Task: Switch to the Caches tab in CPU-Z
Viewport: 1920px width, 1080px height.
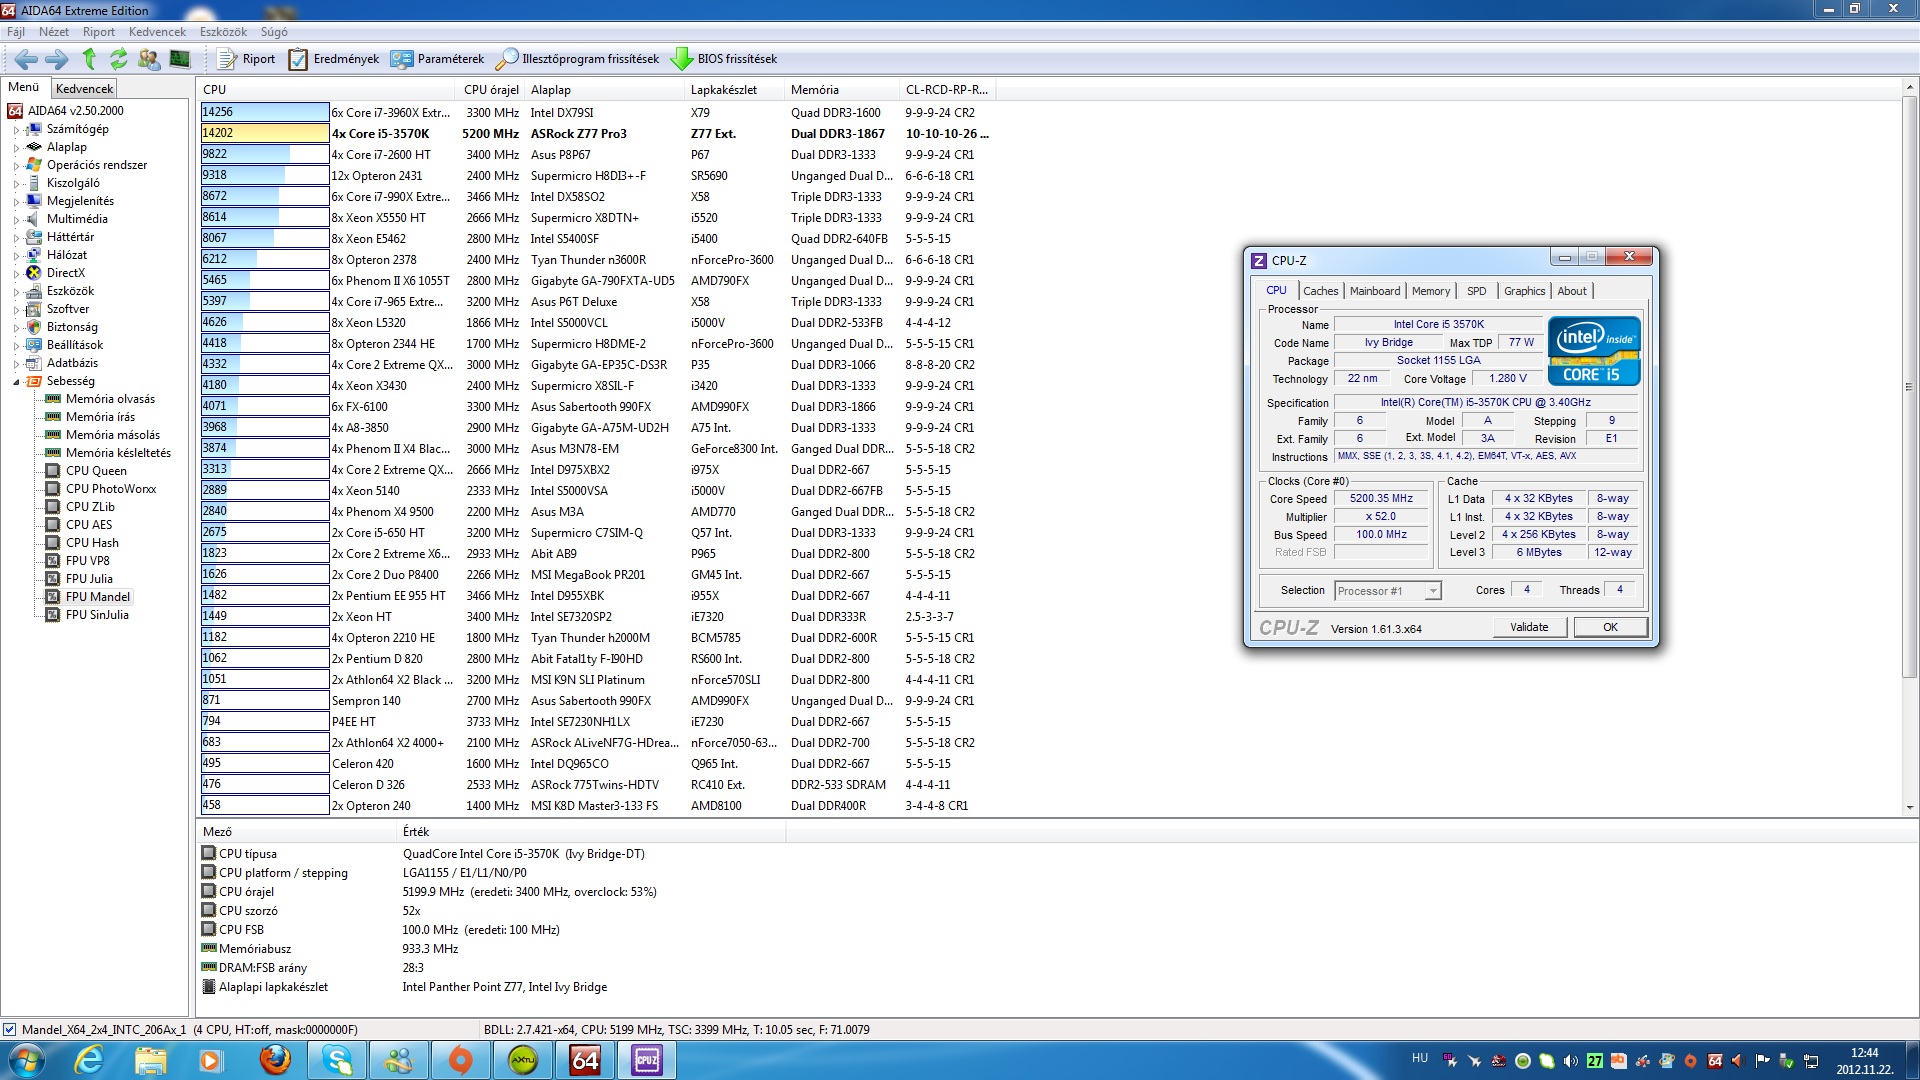Action: (x=1320, y=291)
